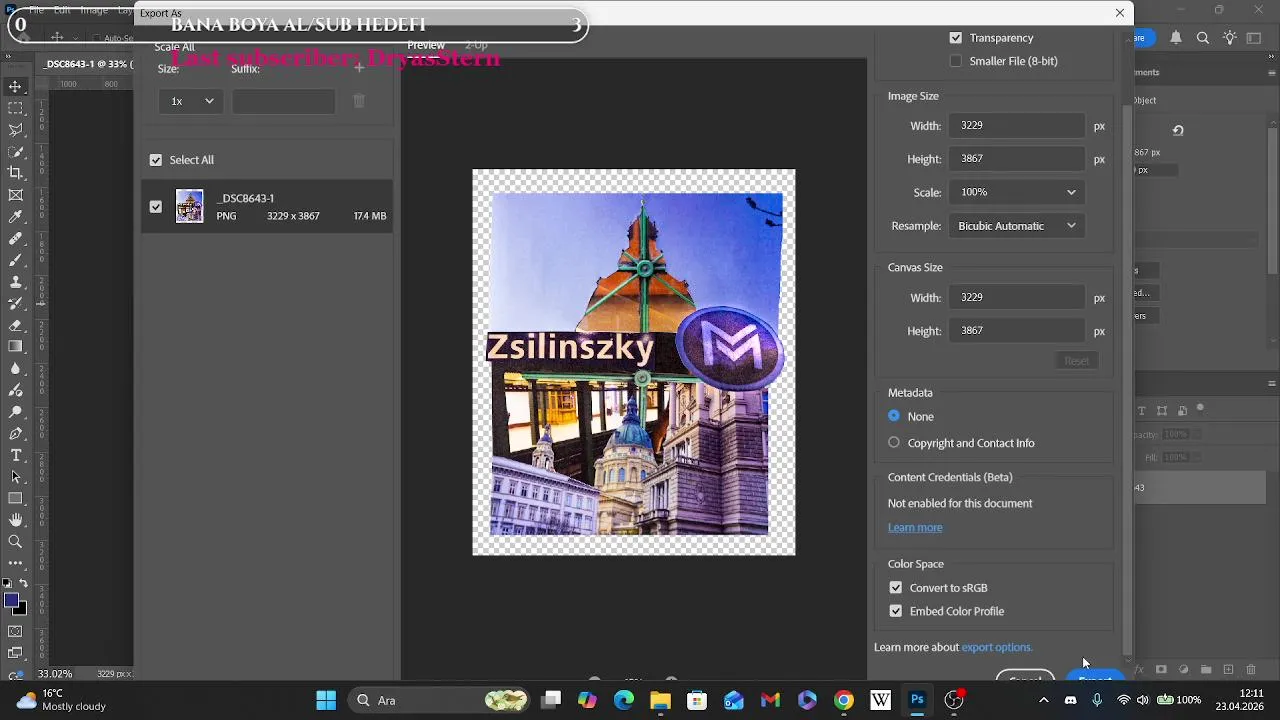Toggle Quick Mask mode icon

click(15, 631)
